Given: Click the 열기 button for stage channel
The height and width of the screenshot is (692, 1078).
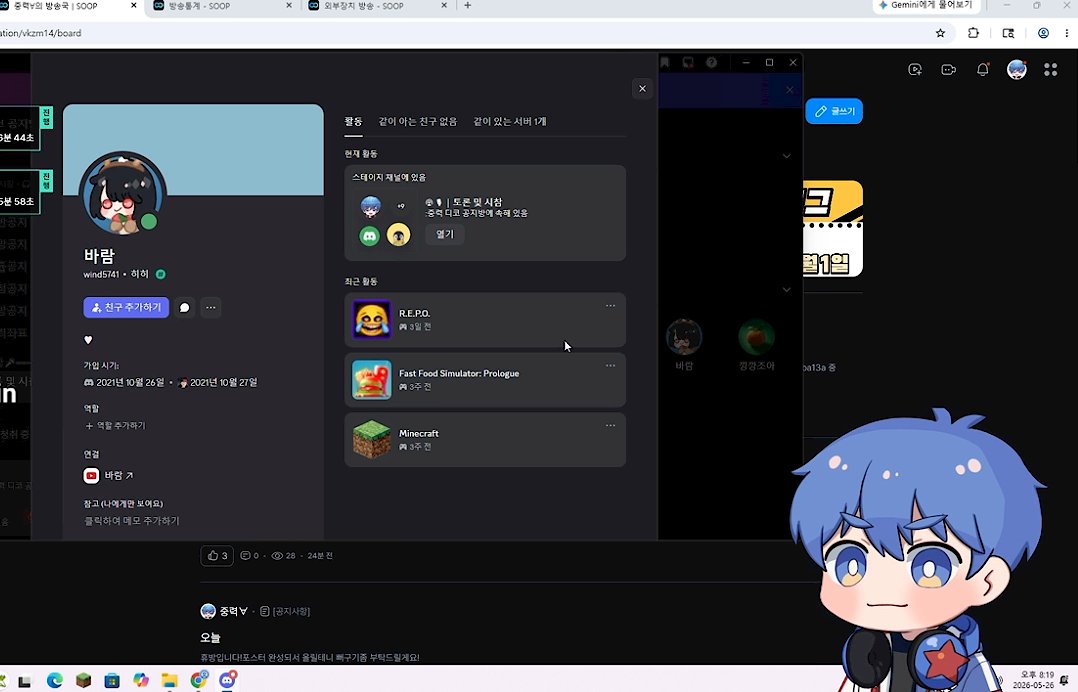Looking at the screenshot, I should [445, 234].
